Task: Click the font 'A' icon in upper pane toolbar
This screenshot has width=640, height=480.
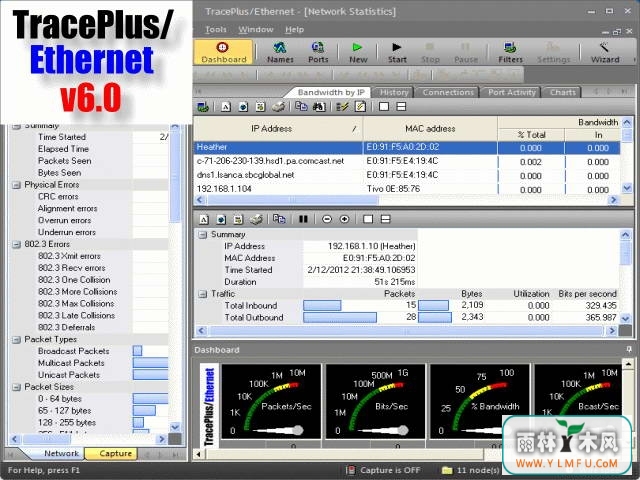Action: pos(226,107)
